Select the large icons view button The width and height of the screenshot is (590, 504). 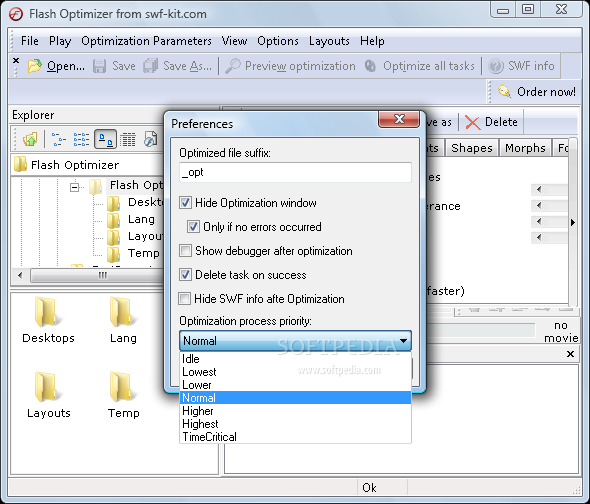pos(105,139)
